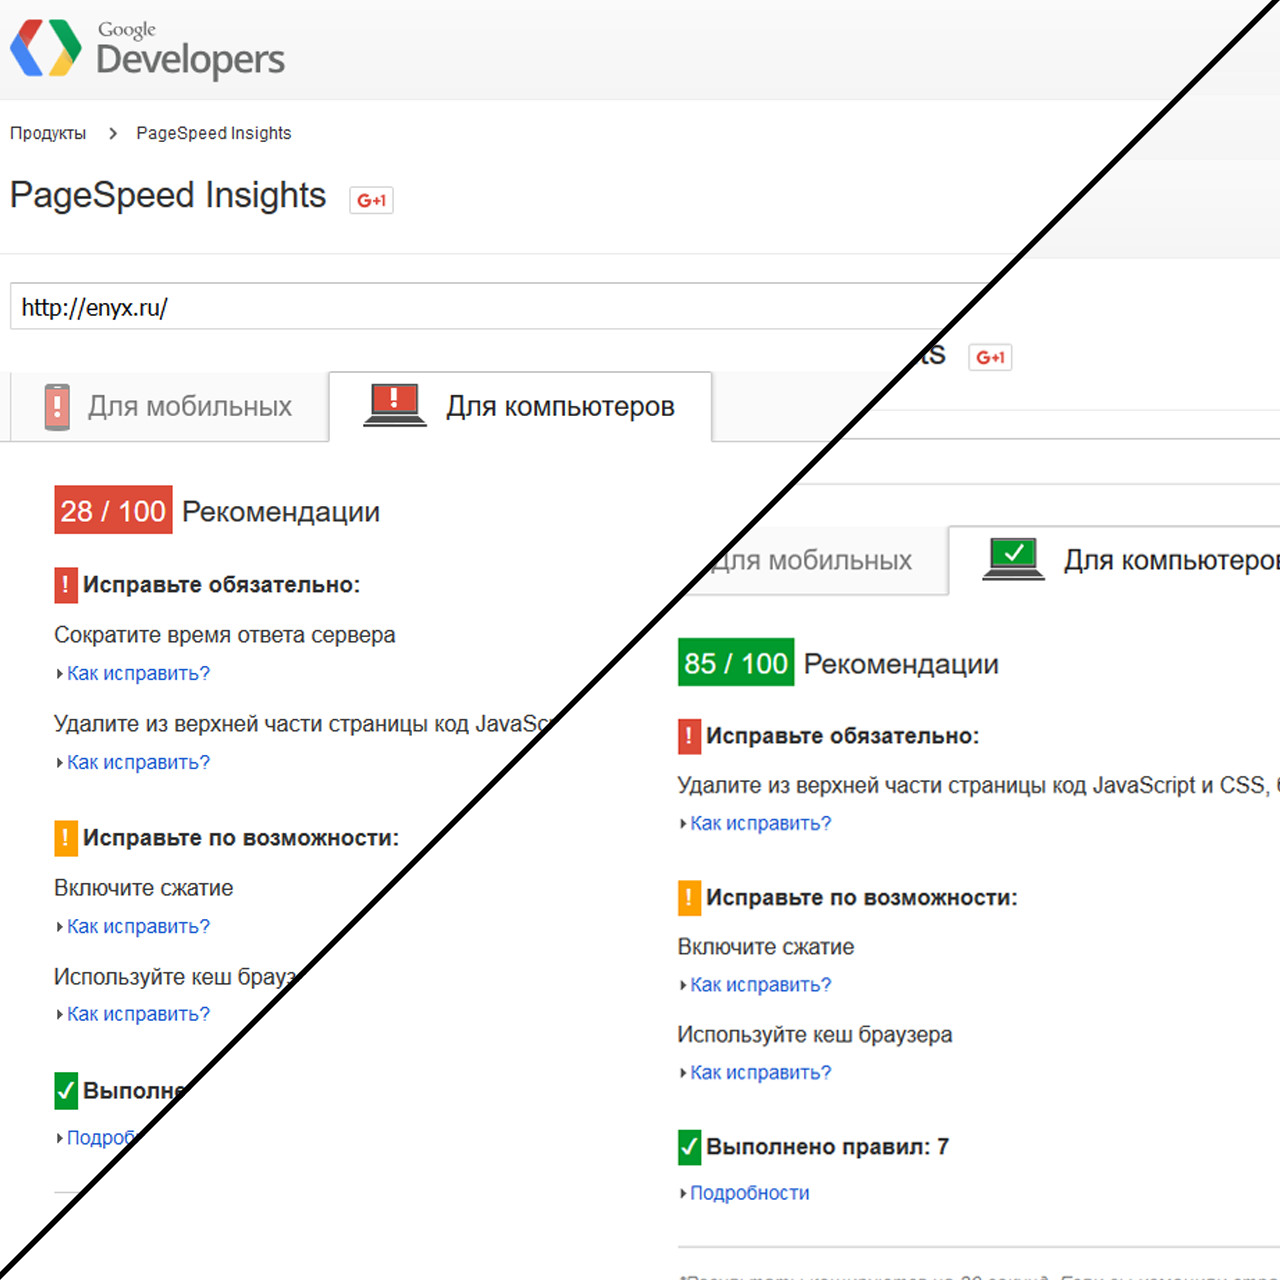Image resolution: width=1280 pixels, height=1280 pixels.
Task: Click orange exclamation icon in 85/100 report
Action: [689, 898]
